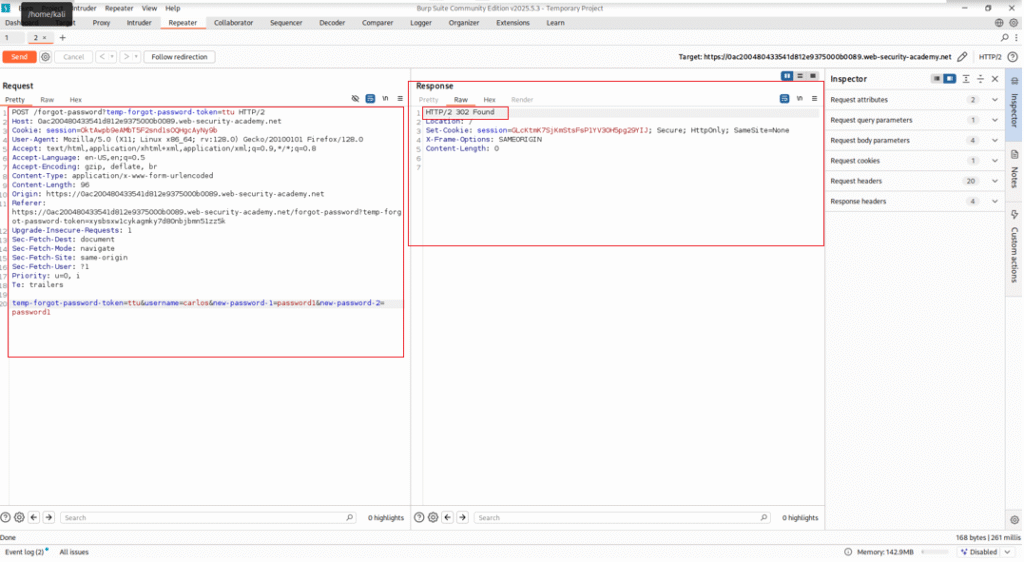Open the Event log (2)
1024x562 pixels.
(25, 552)
